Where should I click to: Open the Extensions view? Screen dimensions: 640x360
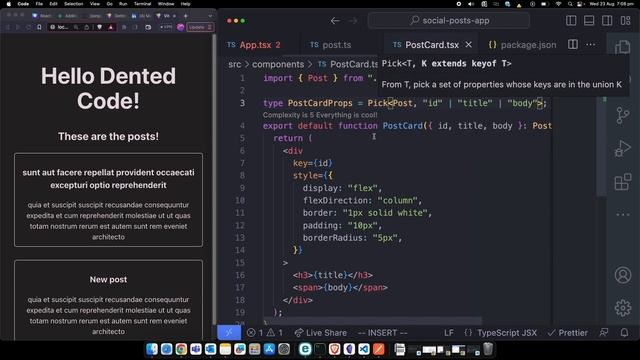[x=622, y=182]
